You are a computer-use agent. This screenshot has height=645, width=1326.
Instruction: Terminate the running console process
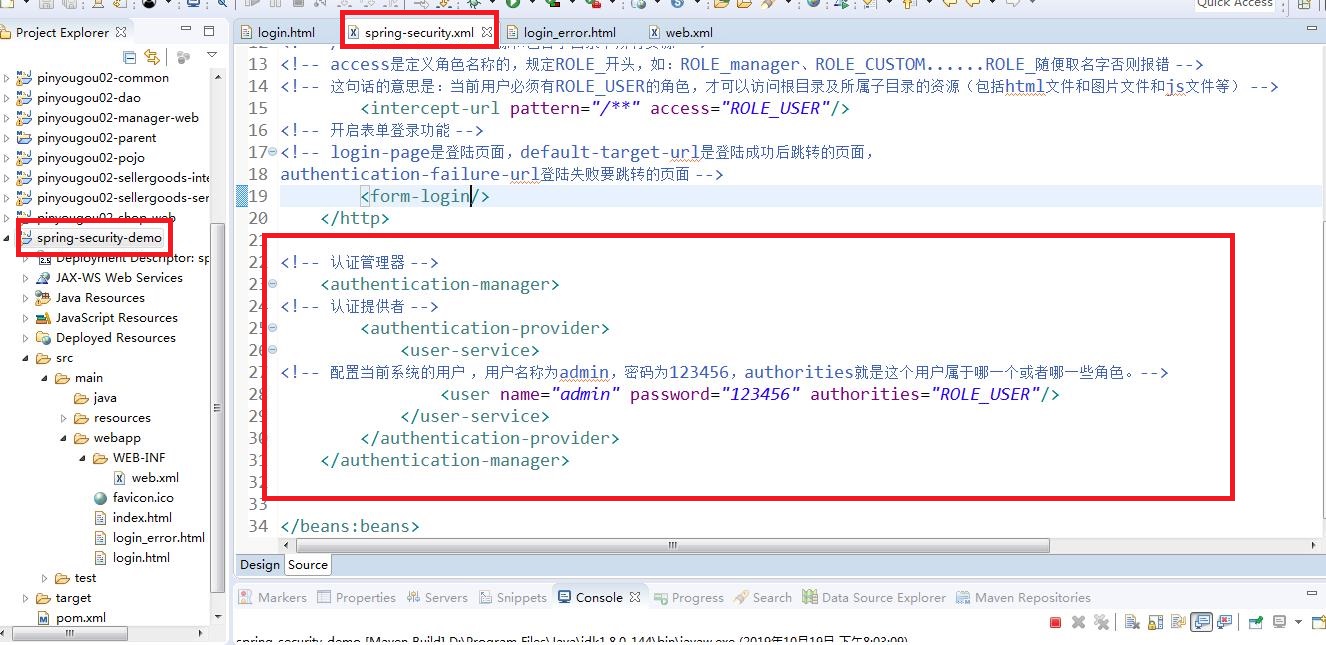(1055, 622)
